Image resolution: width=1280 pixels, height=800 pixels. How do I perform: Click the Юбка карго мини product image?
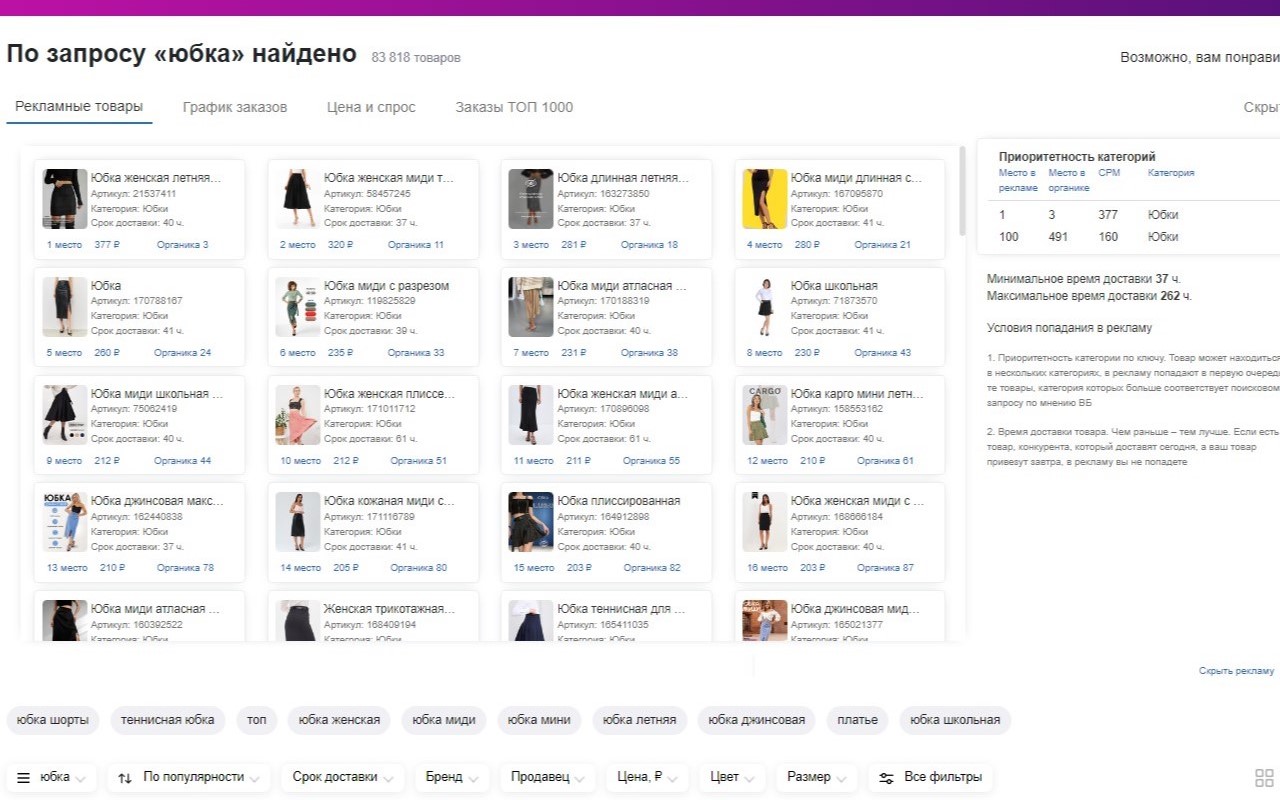tap(764, 415)
